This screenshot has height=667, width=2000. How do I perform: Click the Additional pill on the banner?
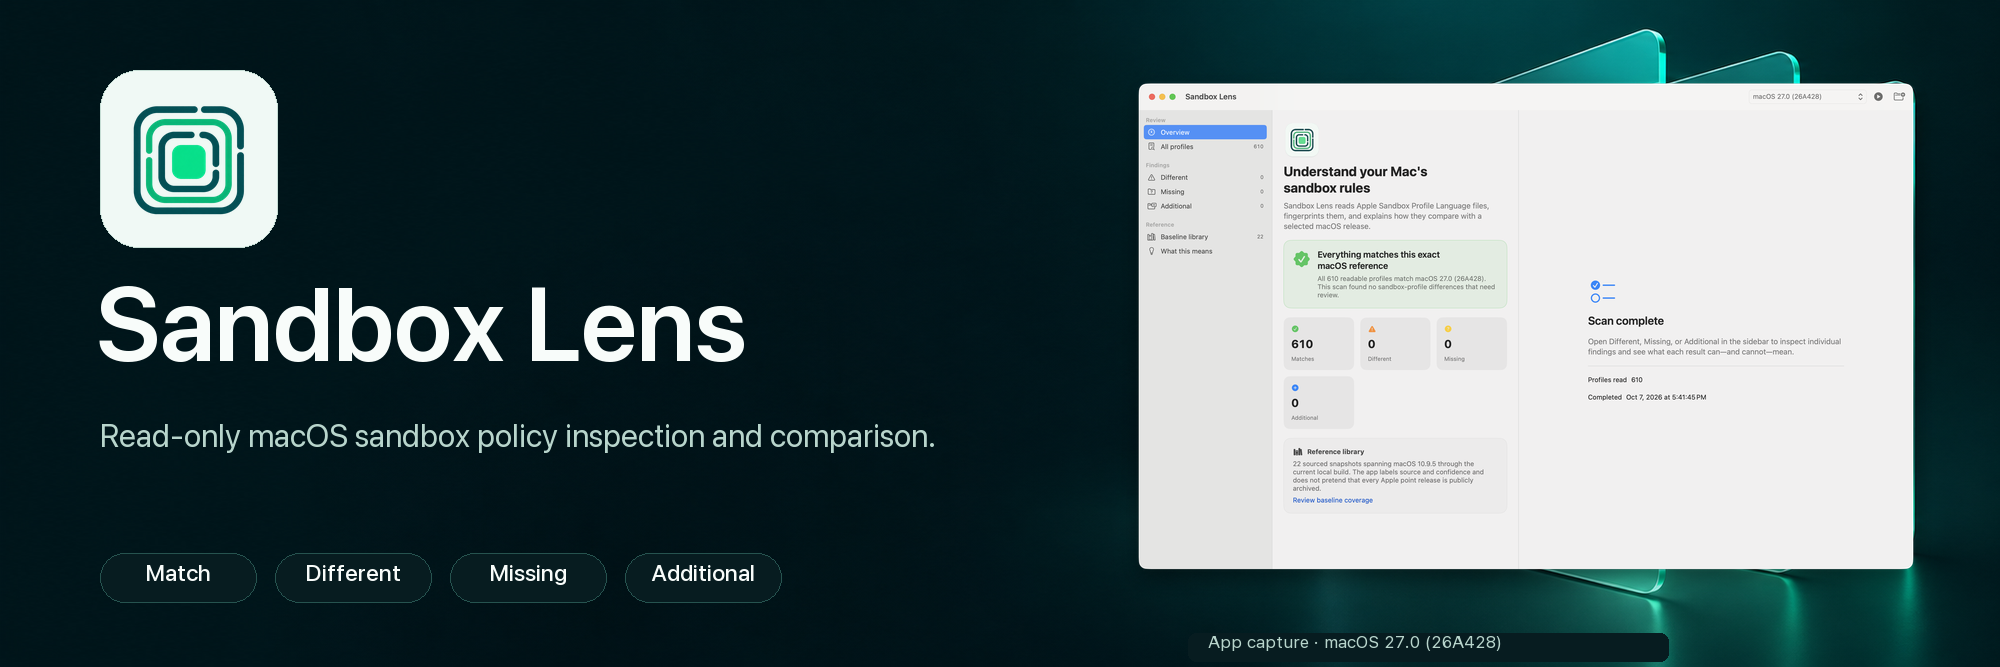coord(703,577)
